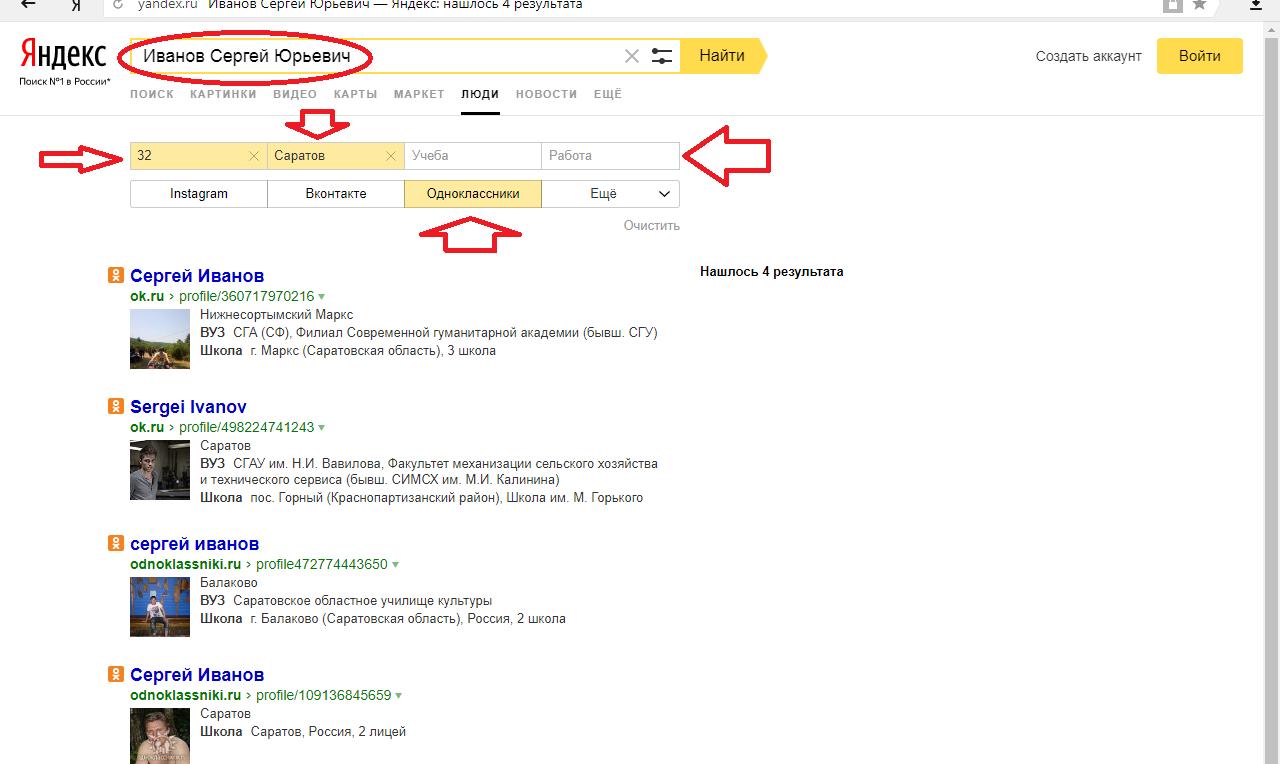Expand arrow next to profile/498224741243
The width and height of the screenshot is (1280, 764).
point(322,428)
